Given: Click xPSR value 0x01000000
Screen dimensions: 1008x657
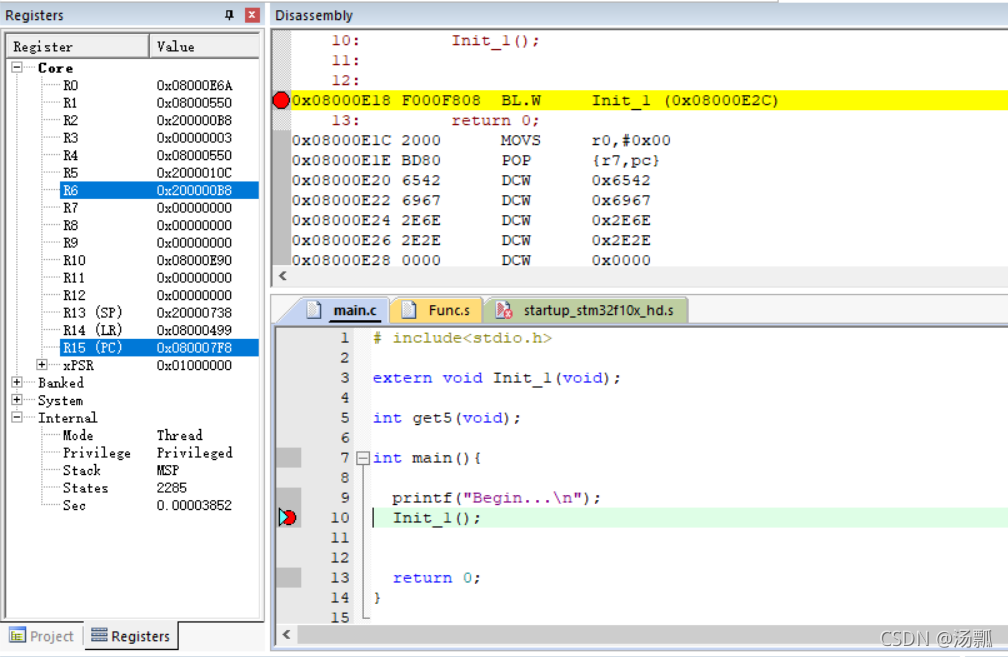Looking at the screenshot, I should click(194, 365).
